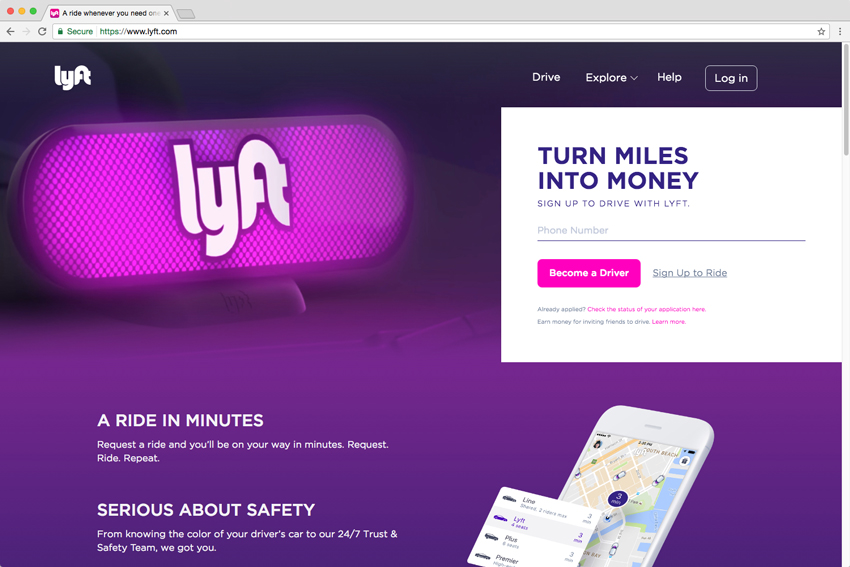
Task: Go back with the browser back arrow
Action: [10, 31]
